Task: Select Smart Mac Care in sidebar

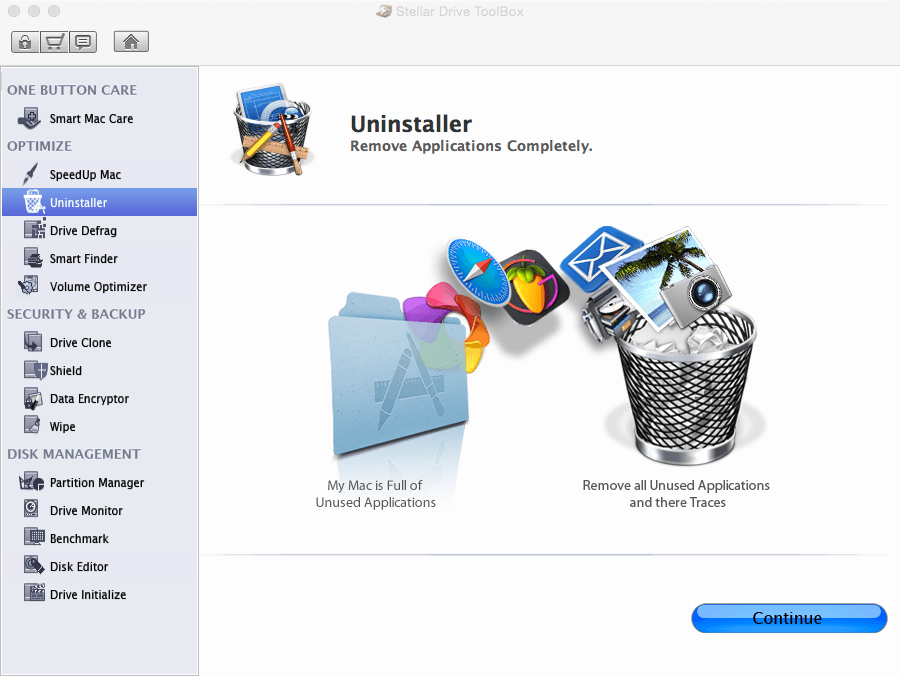Action: pyautogui.click(x=91, y=119)
